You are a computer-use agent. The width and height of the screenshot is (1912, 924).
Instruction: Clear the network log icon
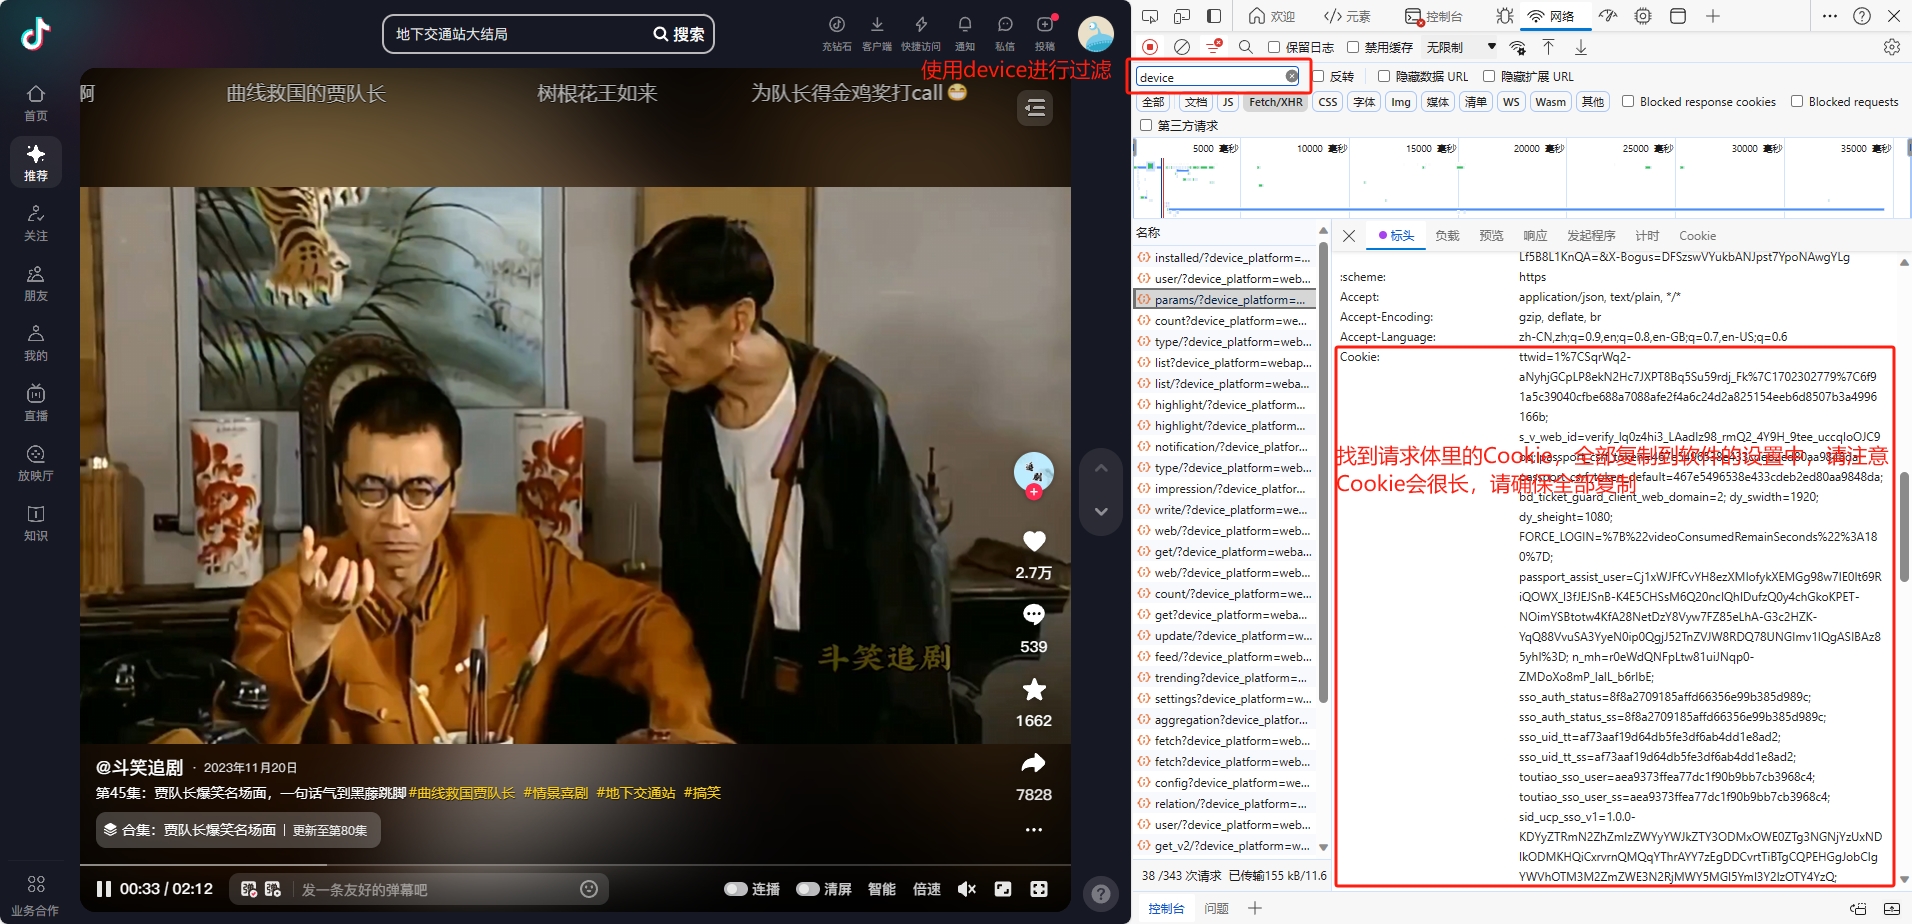(x=1181, y=47)
